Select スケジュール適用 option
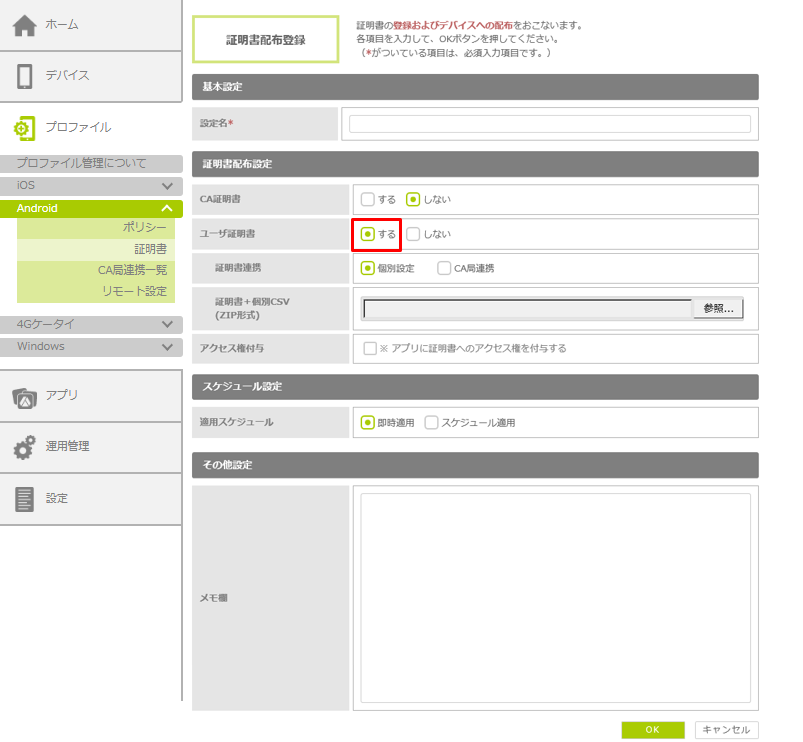This screenshot has width=803, height=742. (x=432, y=423)
